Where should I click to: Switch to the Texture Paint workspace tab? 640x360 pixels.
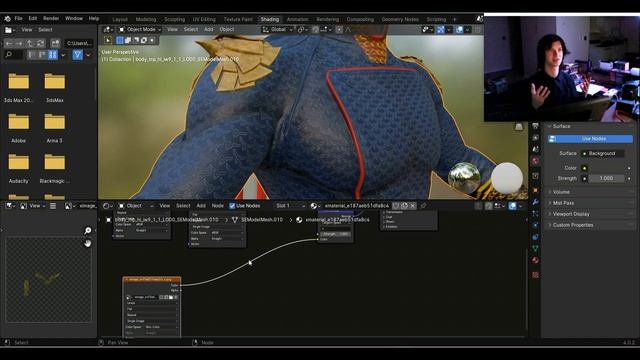tap(238, 19)
